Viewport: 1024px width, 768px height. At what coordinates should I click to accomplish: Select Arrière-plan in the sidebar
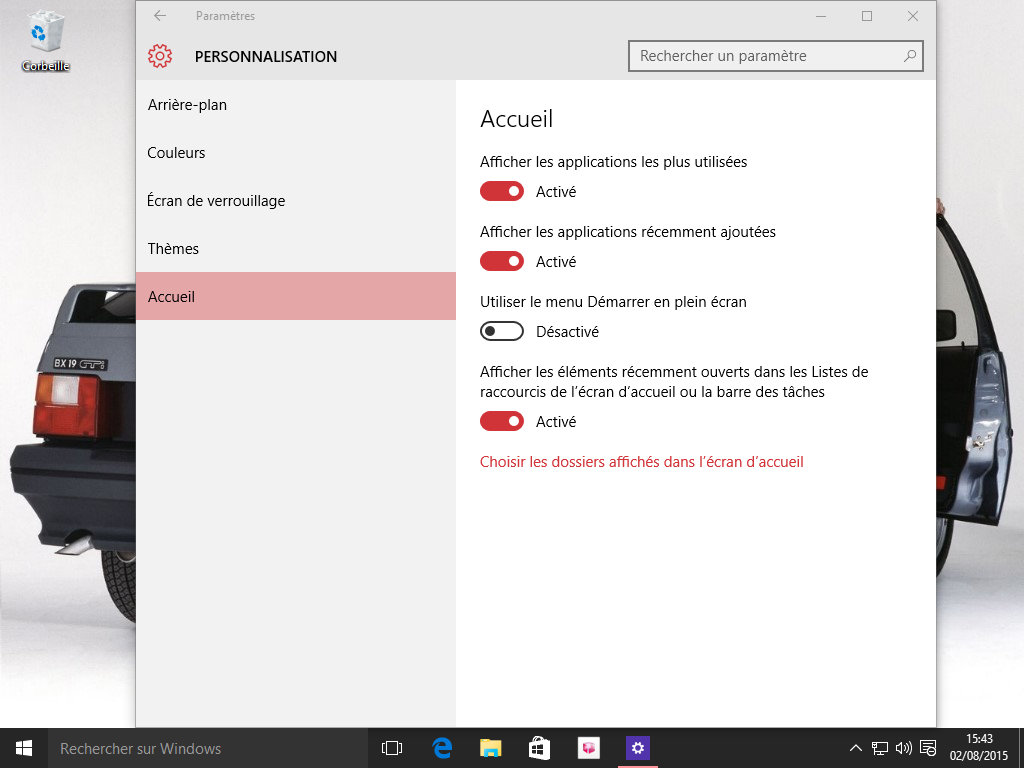(x=187, y=105)
